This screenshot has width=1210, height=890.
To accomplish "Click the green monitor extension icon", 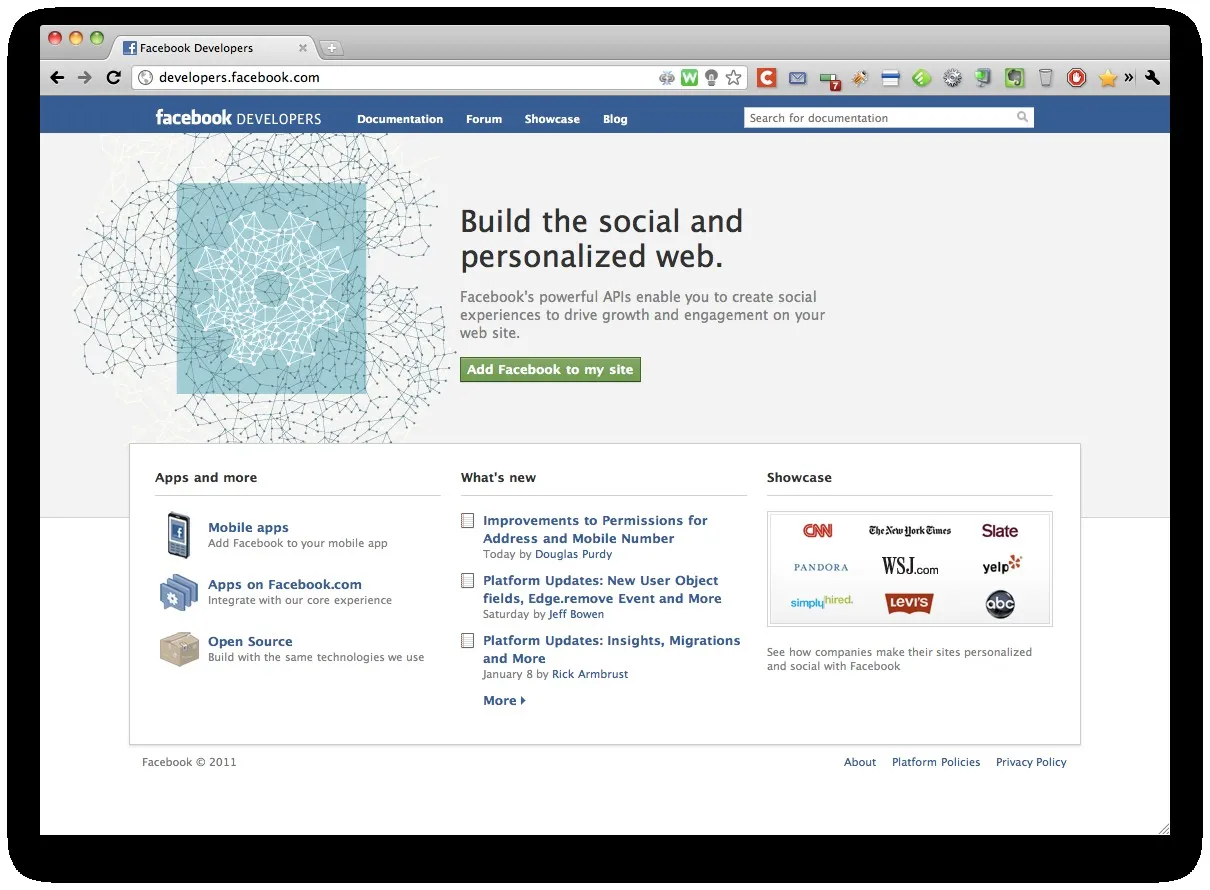I will click(x=983, y=78).
